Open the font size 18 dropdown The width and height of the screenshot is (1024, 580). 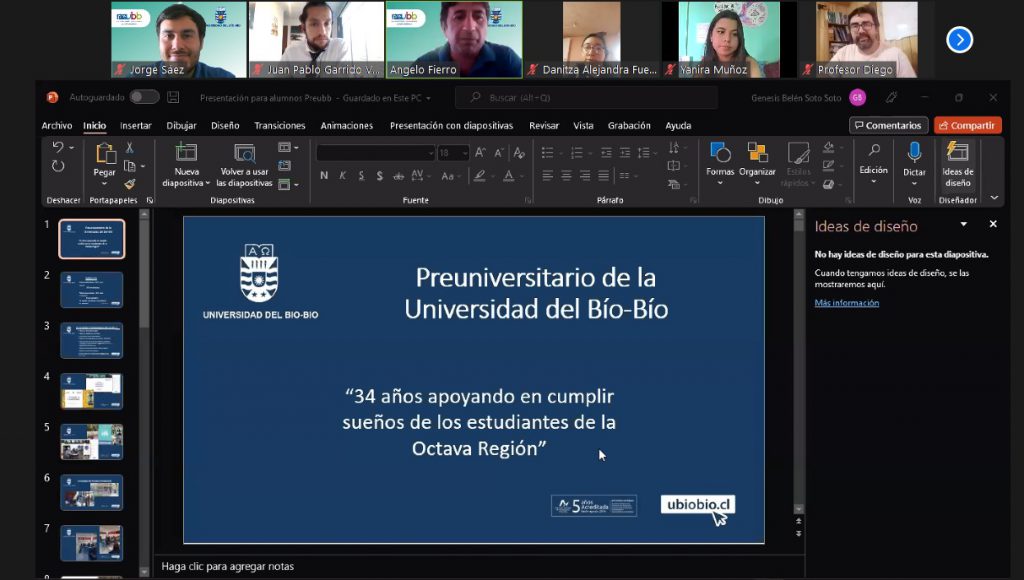coord(464,153)
